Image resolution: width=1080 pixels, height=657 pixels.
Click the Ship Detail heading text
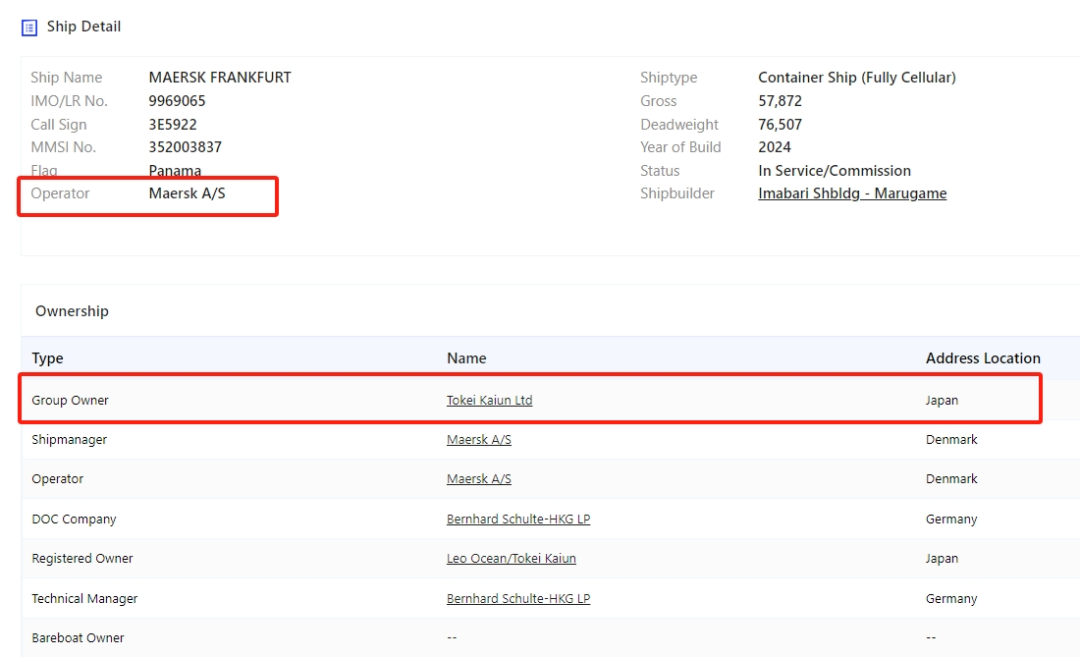(83, 27)
